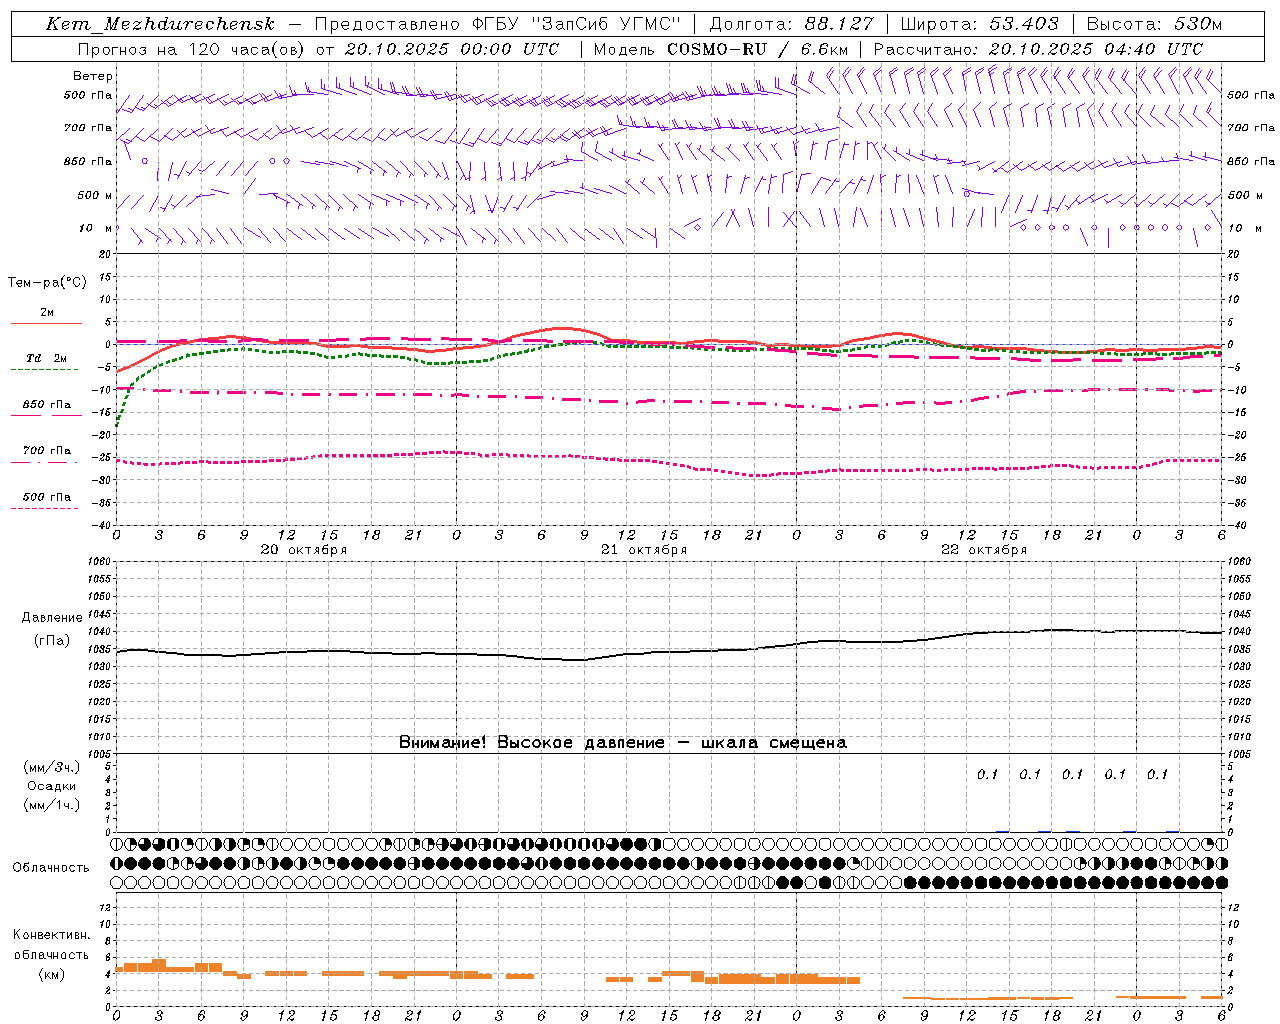The height and width of the screenshot is (1024, 1280).
Task: Click the solid red line sample under 2м
Action: [46, 323]
